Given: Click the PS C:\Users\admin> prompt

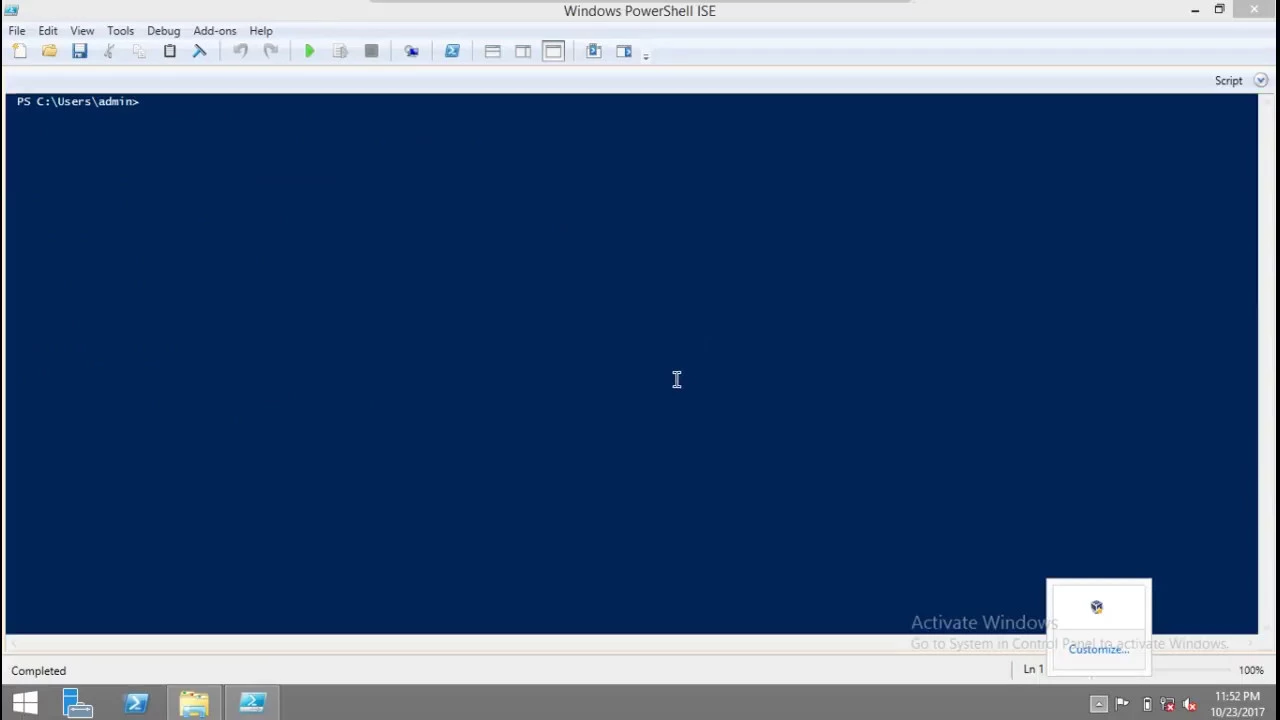Looking at the screenshot, I should click(78, 102).
